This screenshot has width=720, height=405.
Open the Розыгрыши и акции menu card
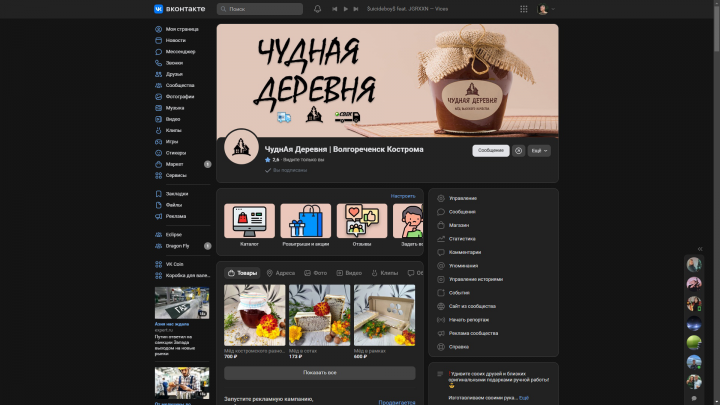click(305, 225)
